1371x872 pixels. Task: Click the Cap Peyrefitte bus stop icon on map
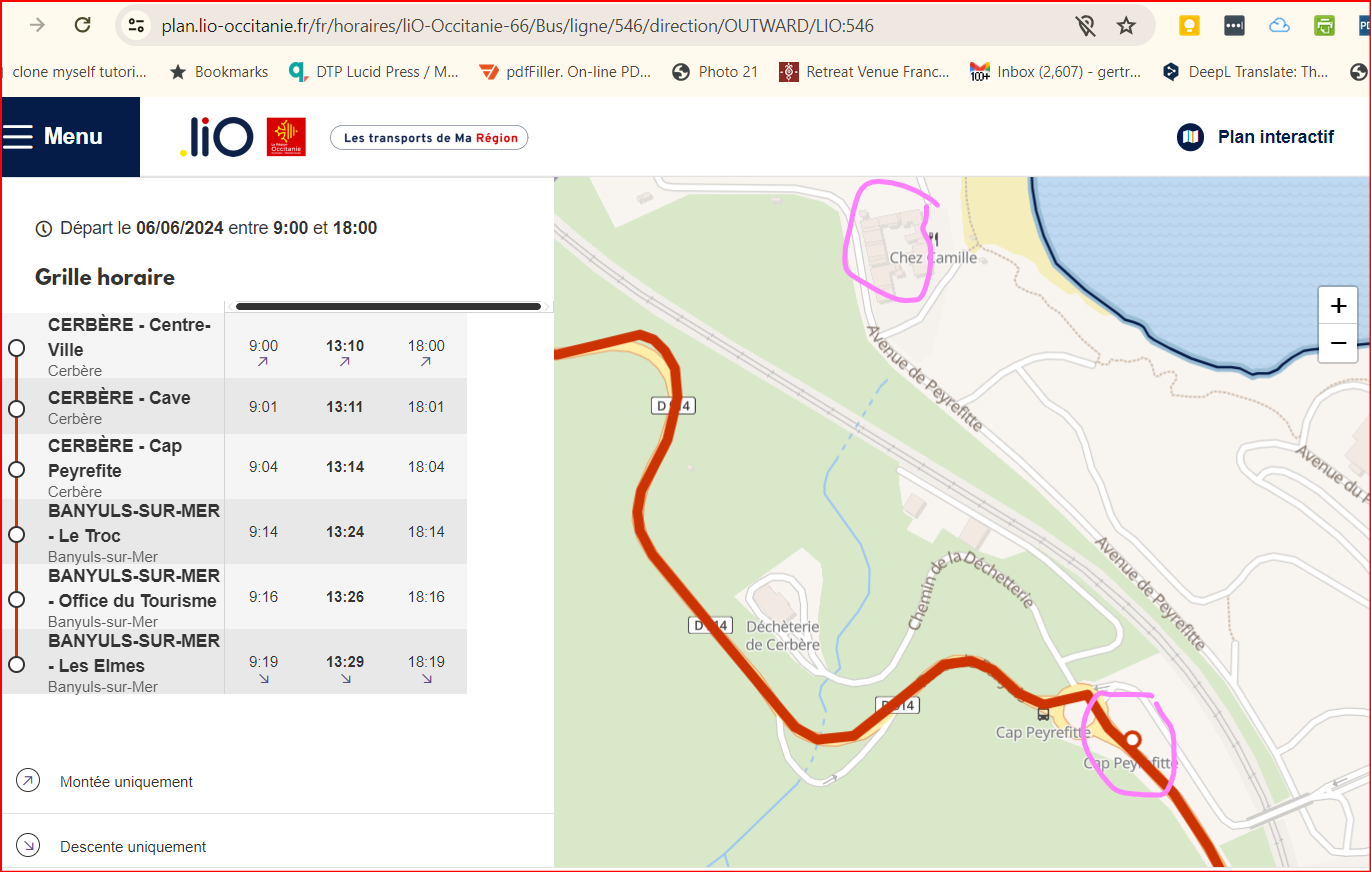(1043, 714)
